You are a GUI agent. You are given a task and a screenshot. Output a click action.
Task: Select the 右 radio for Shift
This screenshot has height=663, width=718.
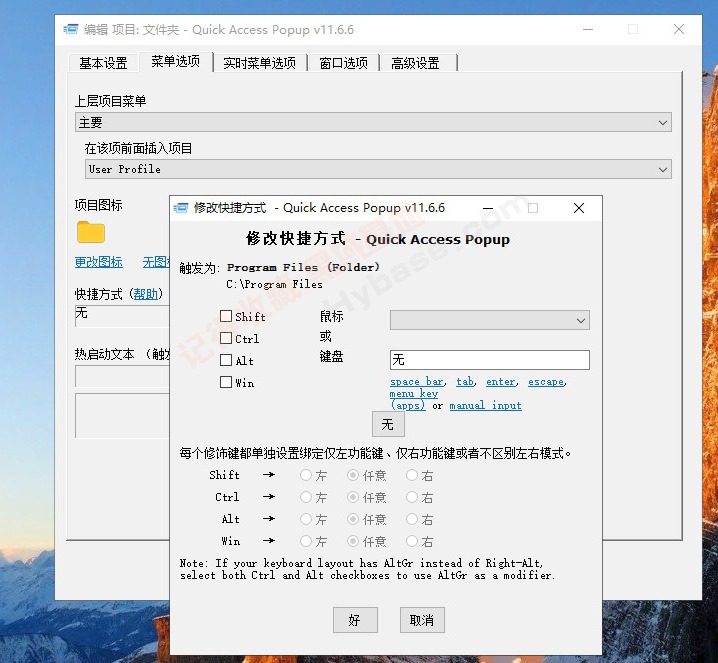(412, 475)
